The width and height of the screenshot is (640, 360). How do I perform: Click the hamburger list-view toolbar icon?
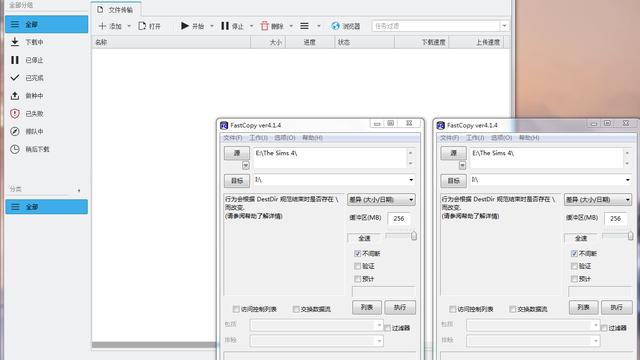(x=304, y=26)
